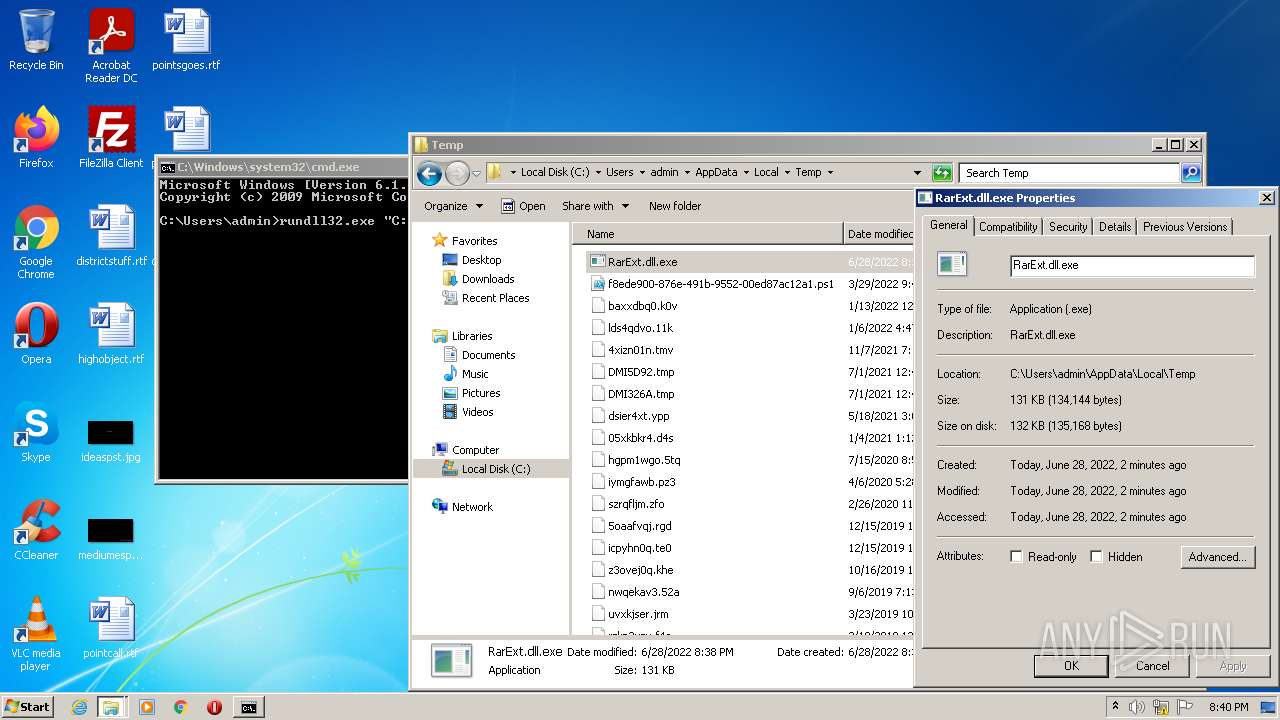This screenshot has height=720, width=1280.
Task: Open CCleaner desktop shortcut
Action: click(36, 530)
